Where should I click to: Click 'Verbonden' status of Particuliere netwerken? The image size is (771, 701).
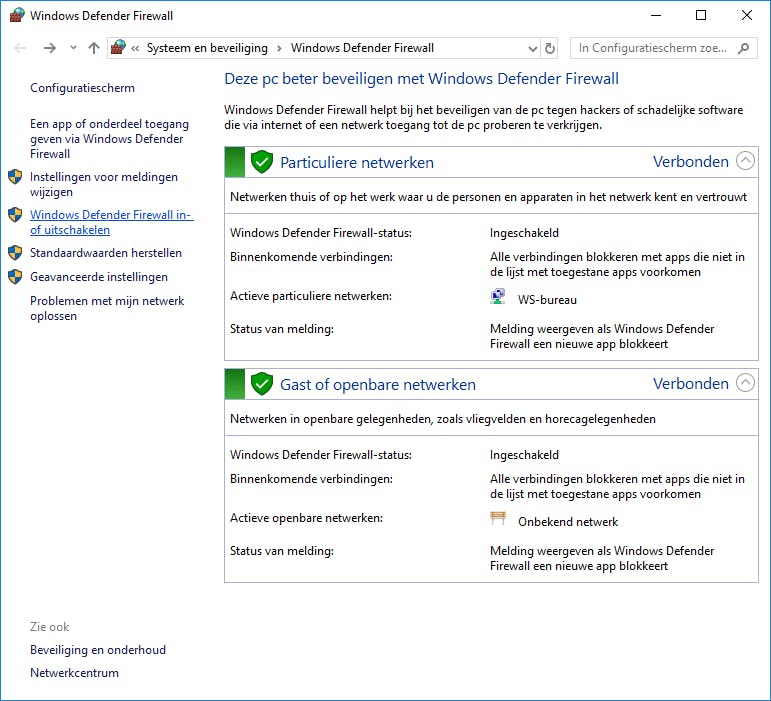pos(690,162)
